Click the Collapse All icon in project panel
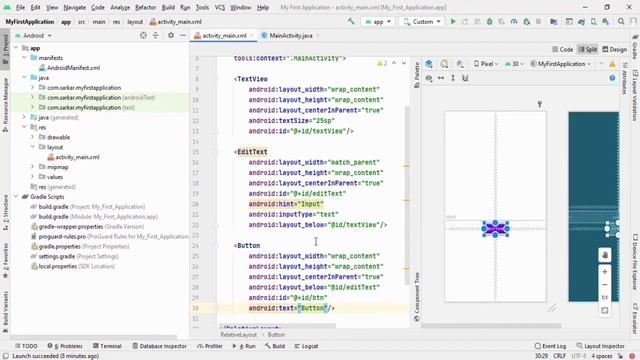The image size is (640, 360). pyautogui.click(x=156, y=36)
